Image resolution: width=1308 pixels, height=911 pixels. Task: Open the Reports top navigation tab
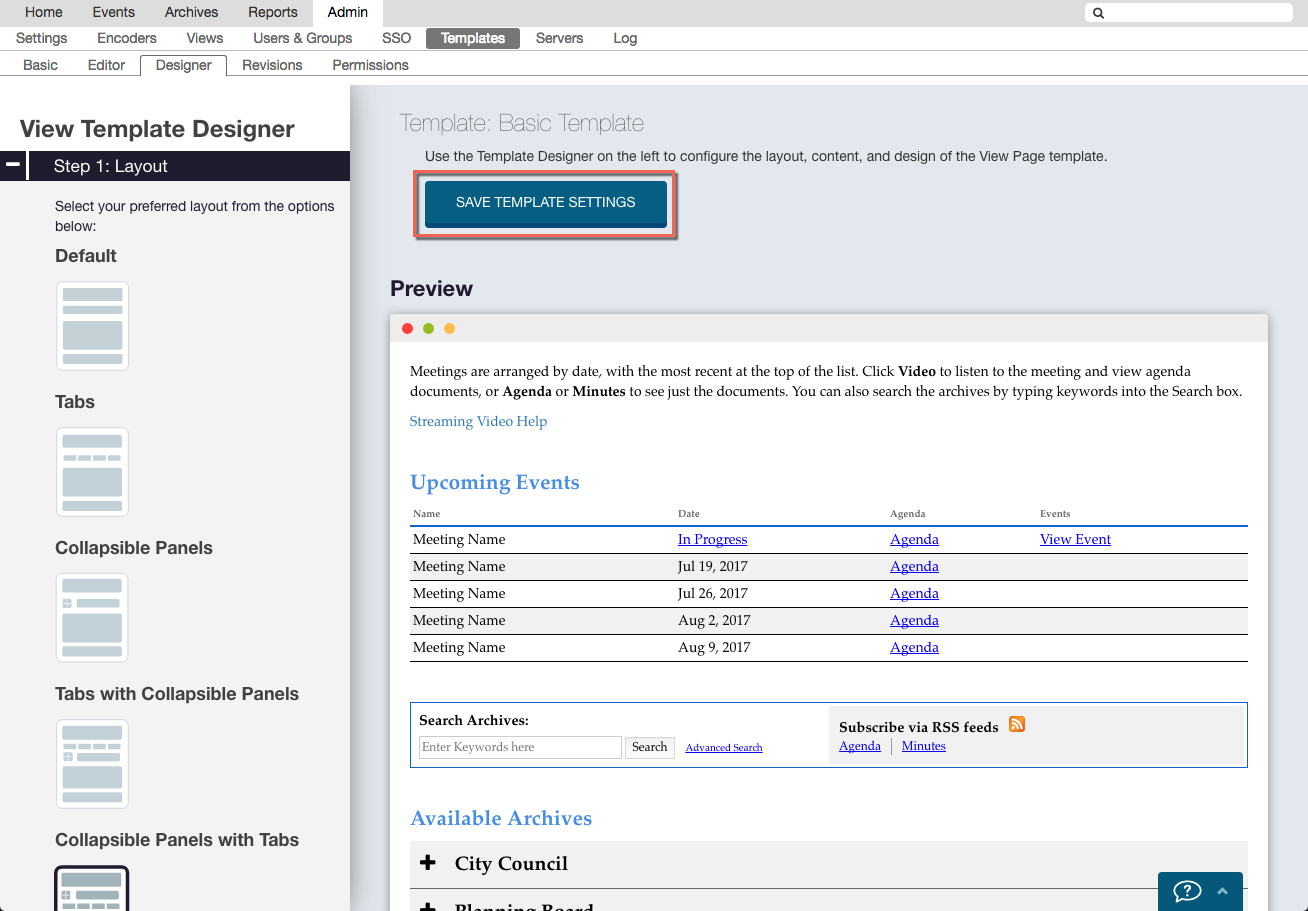[273, 12]
